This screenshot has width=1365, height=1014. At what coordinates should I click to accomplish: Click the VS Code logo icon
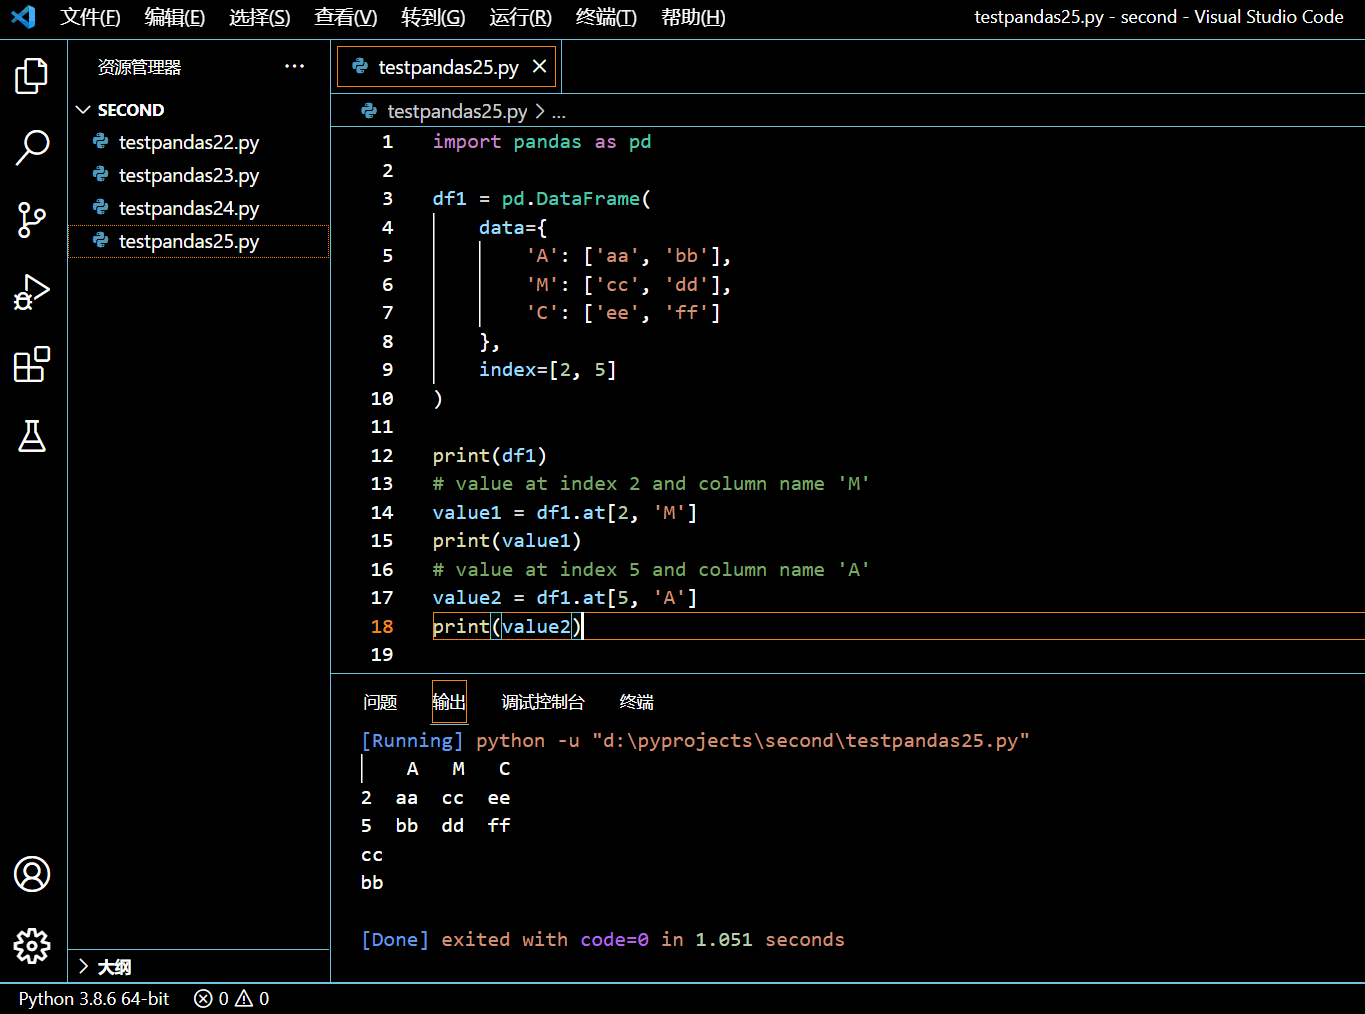22,17
